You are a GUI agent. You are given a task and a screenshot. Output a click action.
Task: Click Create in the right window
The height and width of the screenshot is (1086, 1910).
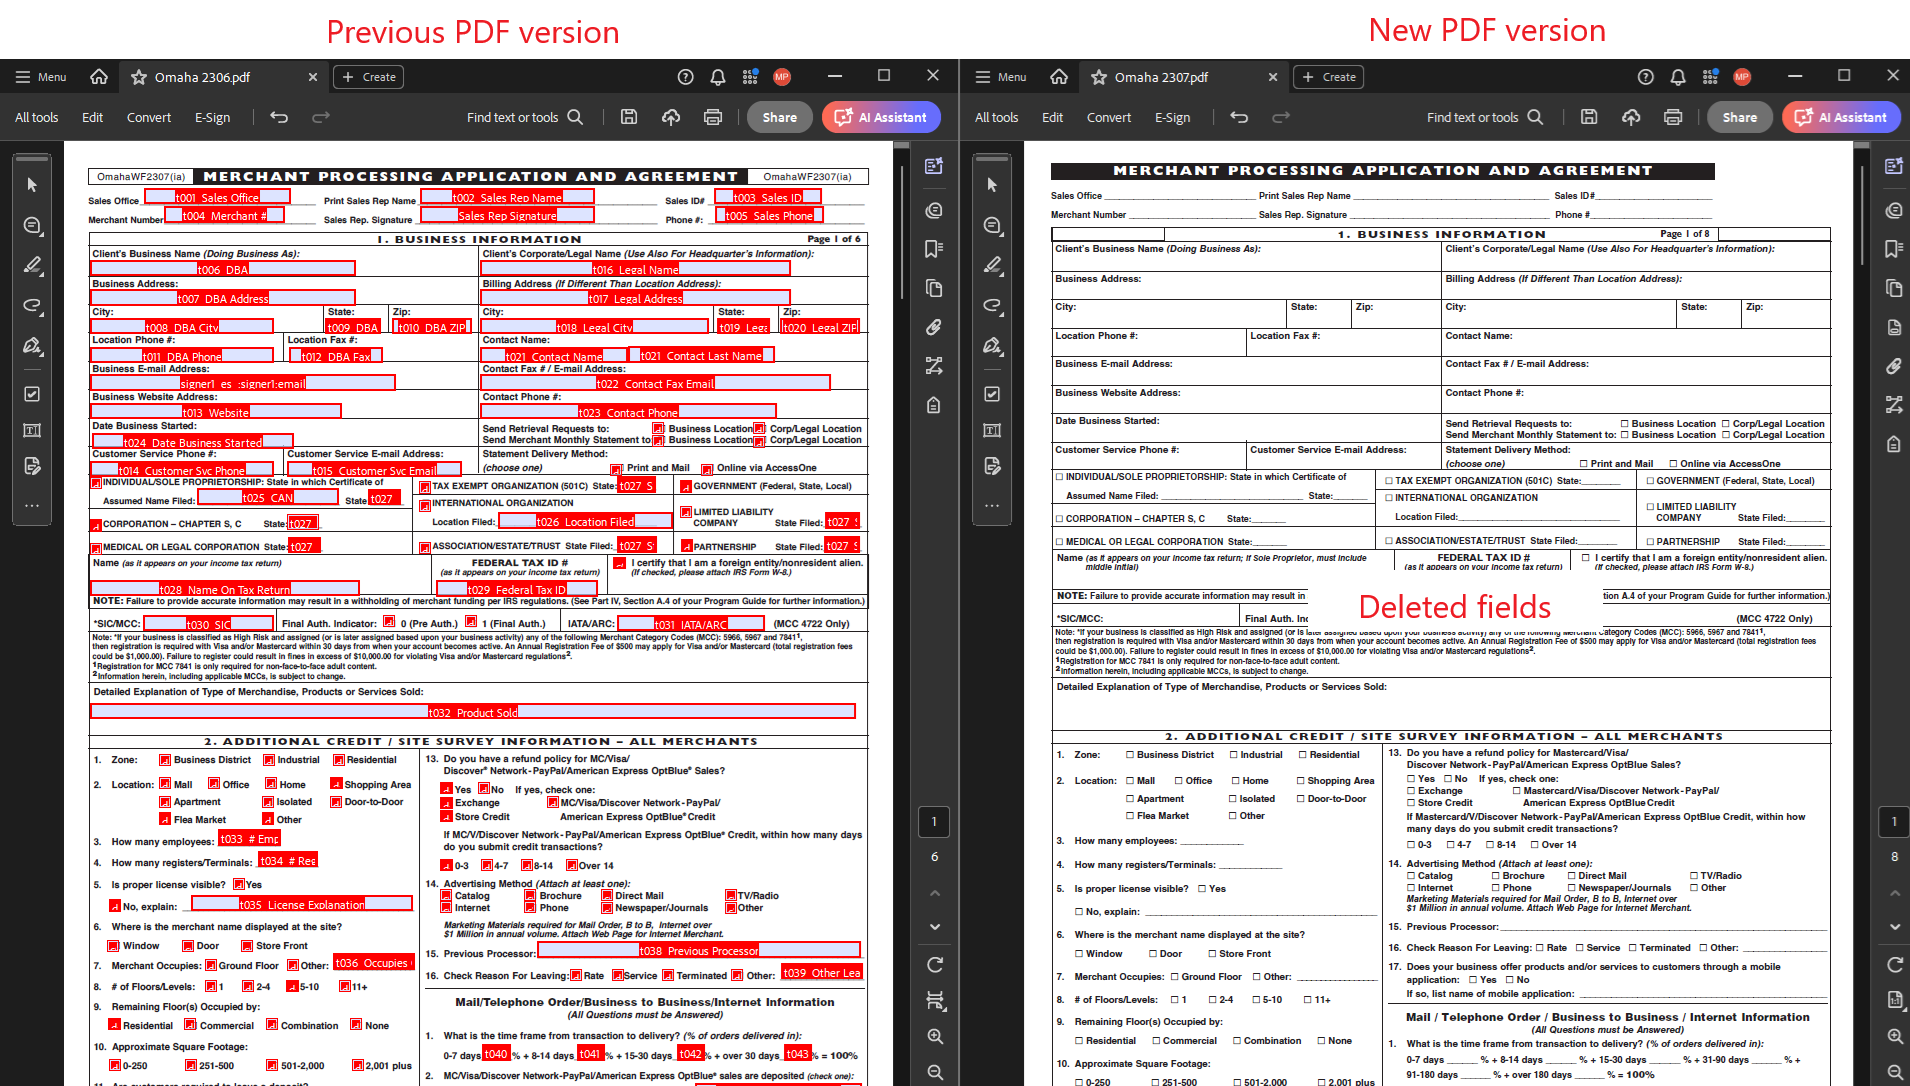coord(1329,77)
